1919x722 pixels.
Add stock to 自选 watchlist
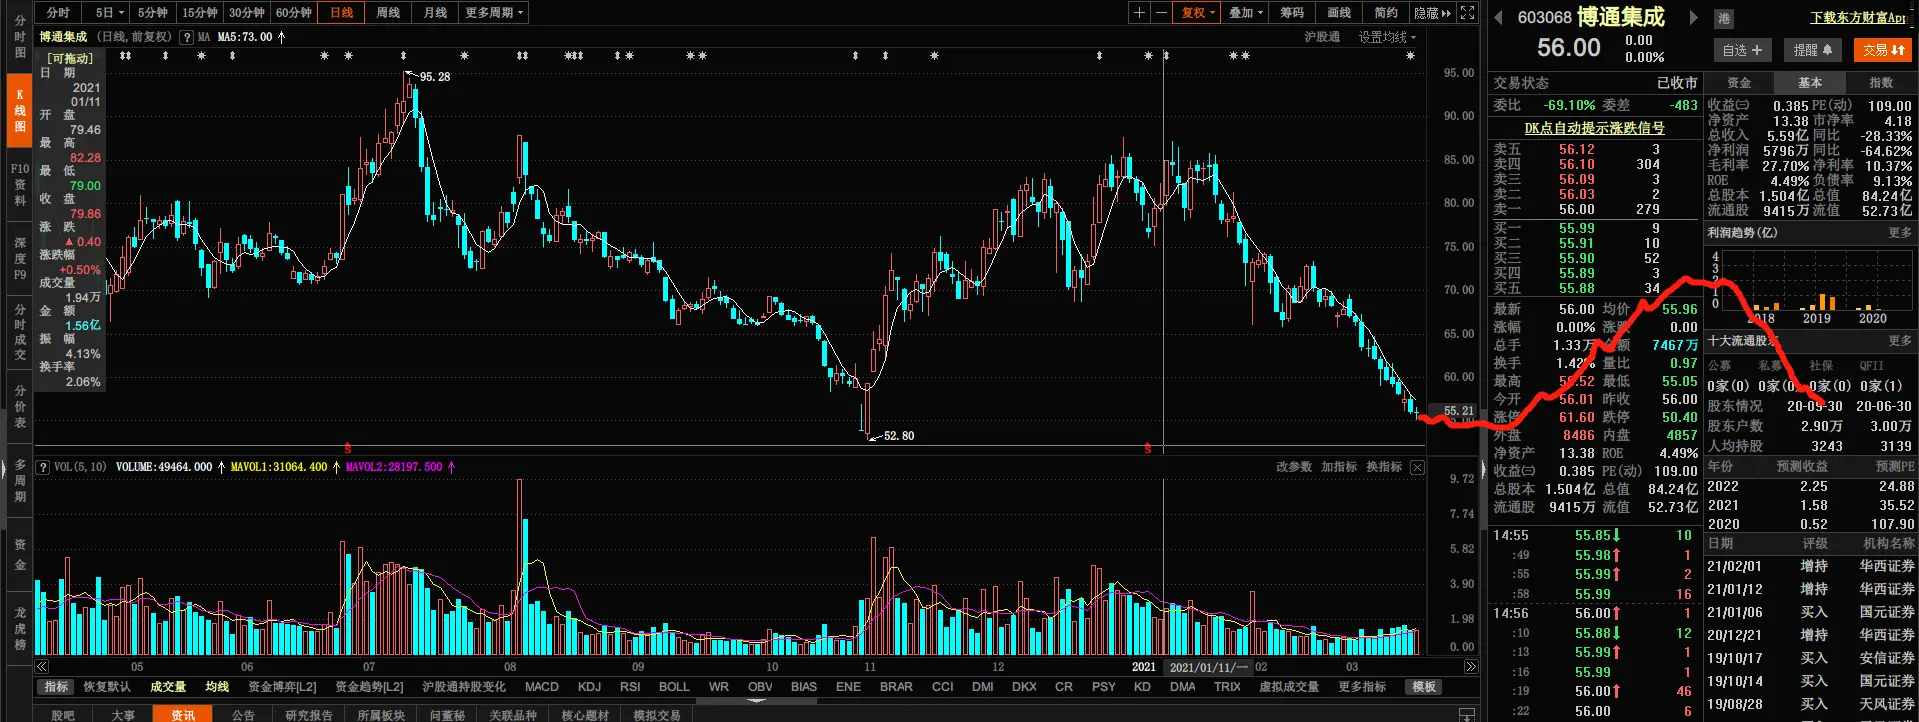click(1742, 50)
